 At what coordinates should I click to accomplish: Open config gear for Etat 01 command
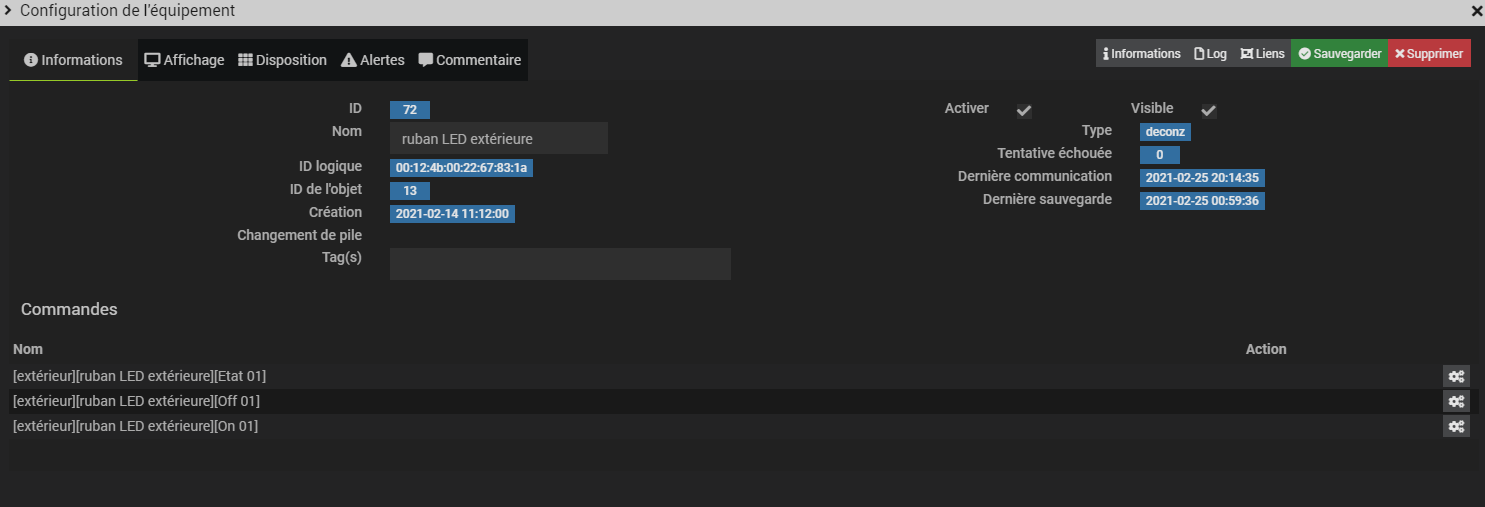(x=1456, y=376)
